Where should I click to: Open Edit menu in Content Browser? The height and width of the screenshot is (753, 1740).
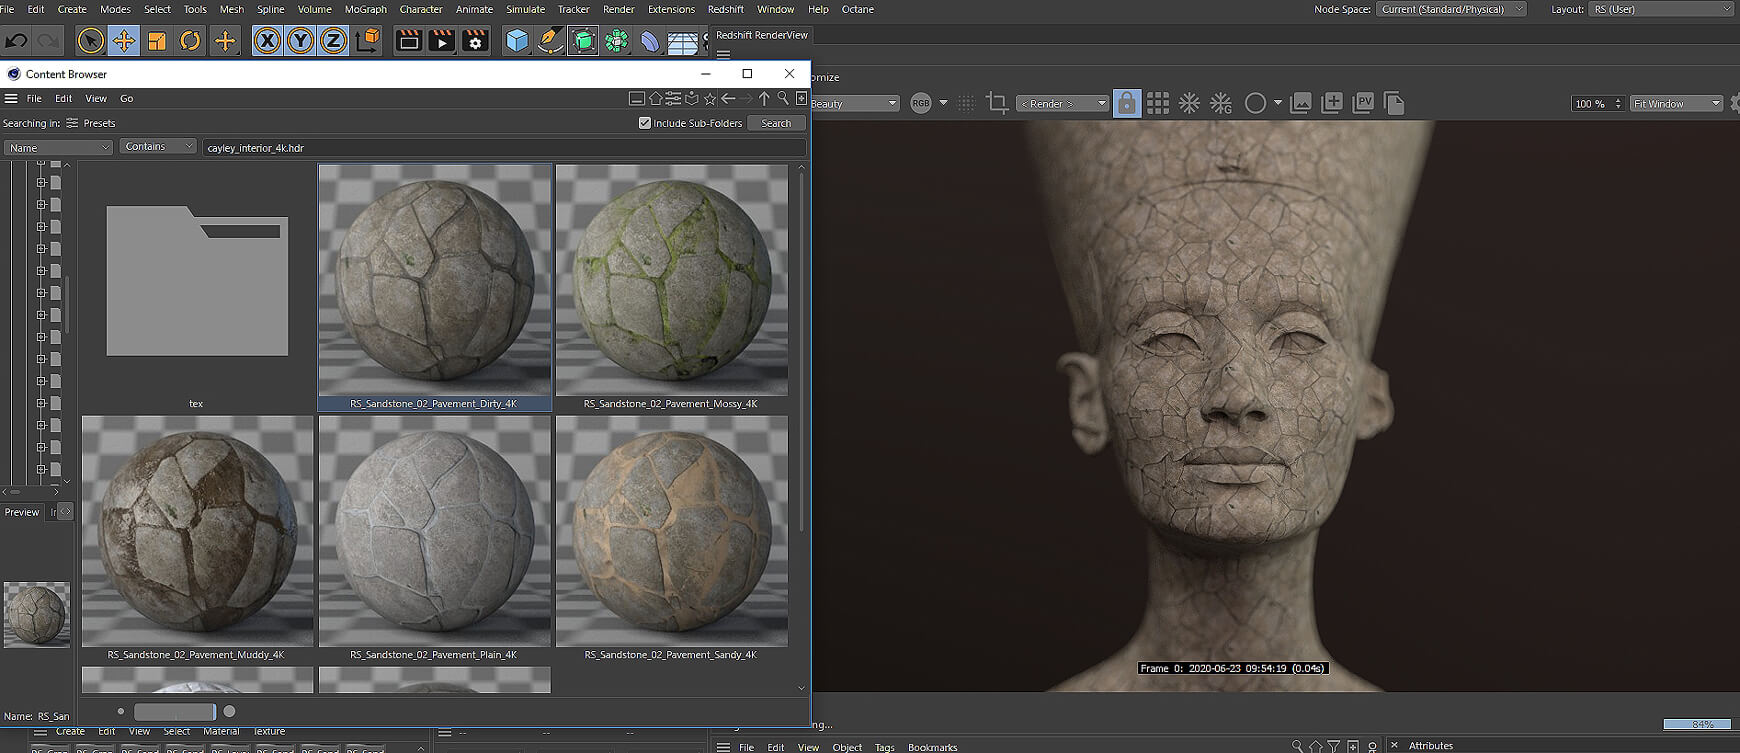[63, 99]
